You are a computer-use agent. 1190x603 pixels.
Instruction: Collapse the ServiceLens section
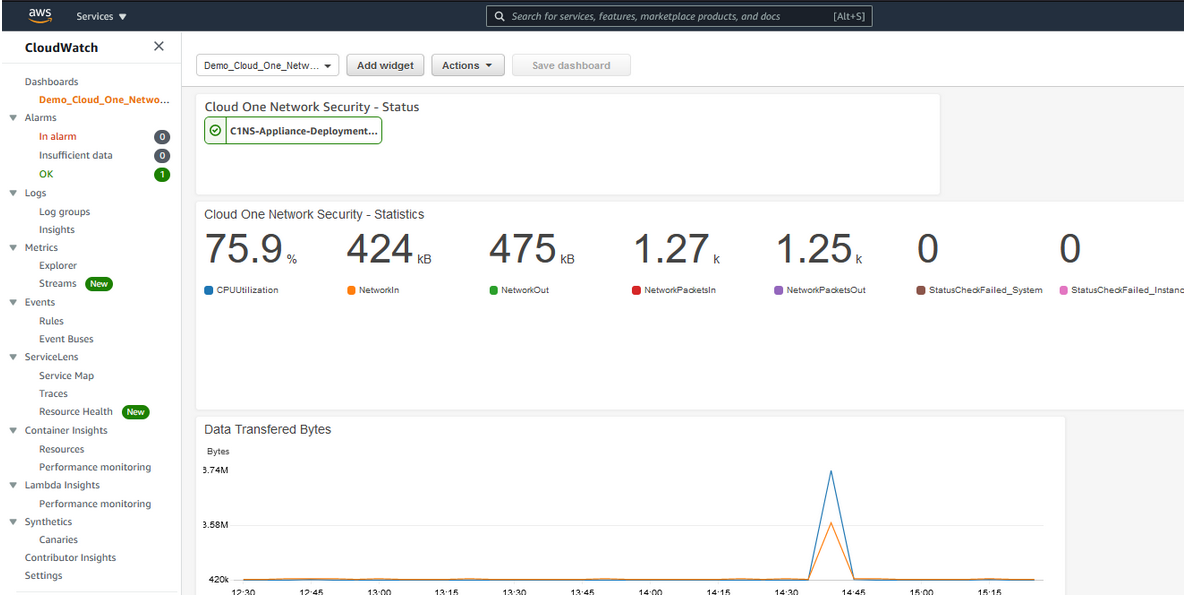pyautogui.click(x=13, y=356)
